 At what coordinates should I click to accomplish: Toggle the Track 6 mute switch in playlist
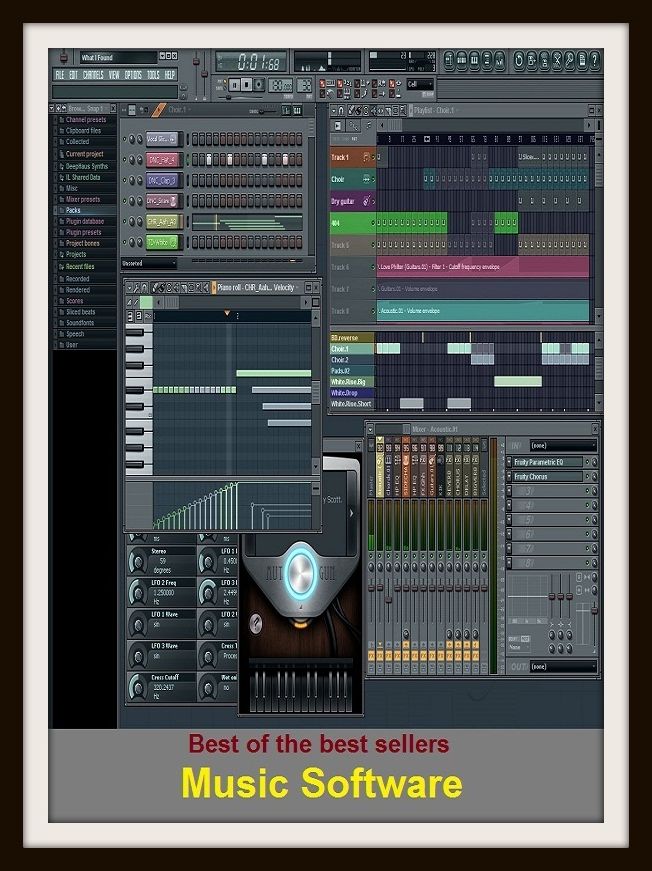click(x=373, y=267)
